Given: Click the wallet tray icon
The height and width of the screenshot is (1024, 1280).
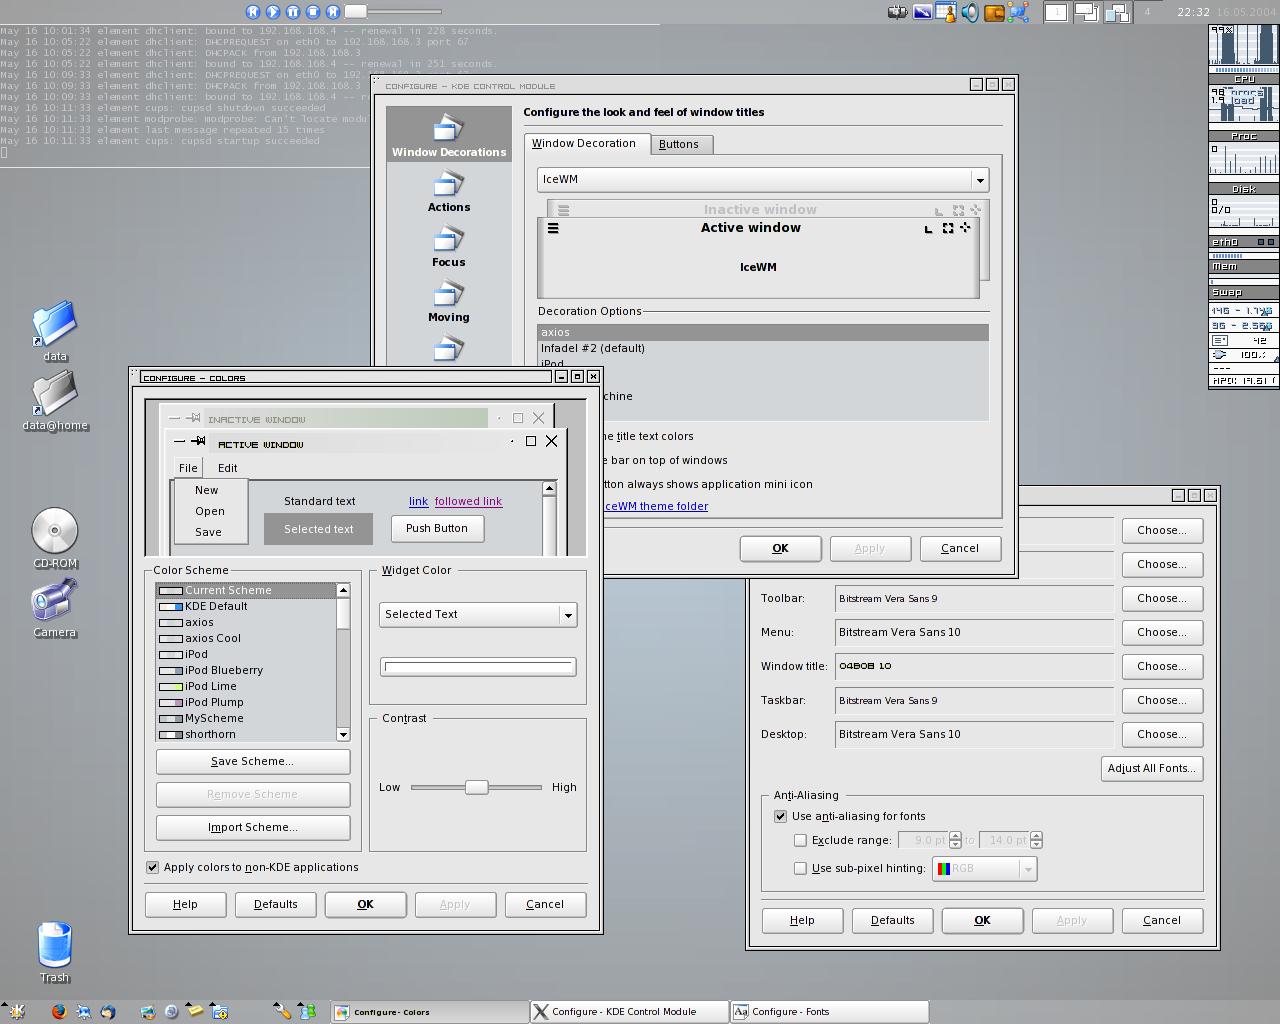Looking at the screenshot, I should pyautogui.click(x=994, y=13).
